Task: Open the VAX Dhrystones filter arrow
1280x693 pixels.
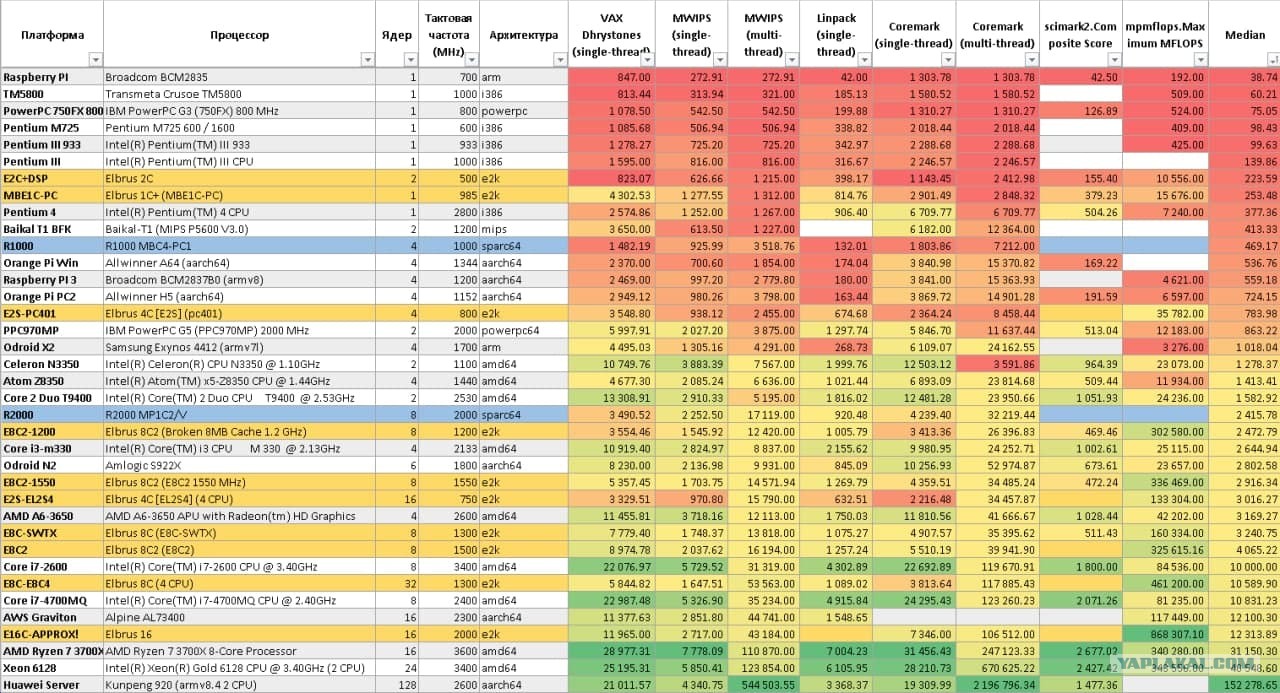Action: click(x=646, y=60)
